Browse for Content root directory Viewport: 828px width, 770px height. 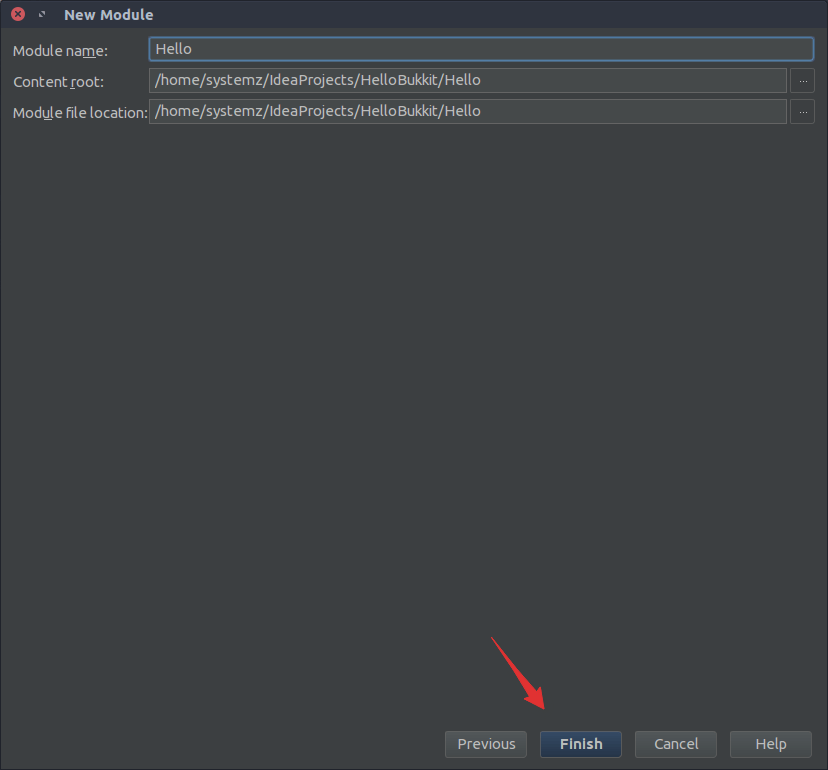802,81
